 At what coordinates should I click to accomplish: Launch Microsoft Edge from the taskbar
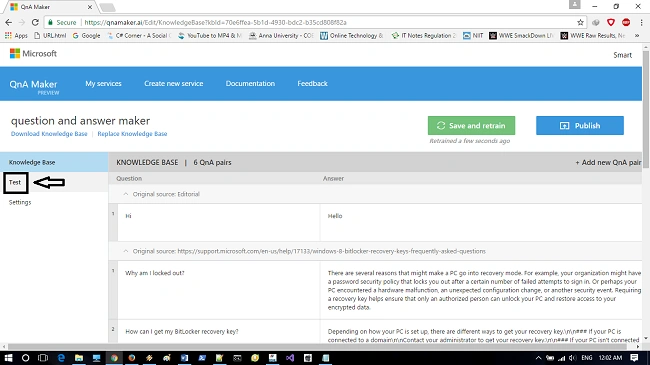pyautogui.click(x=61, y=358)
